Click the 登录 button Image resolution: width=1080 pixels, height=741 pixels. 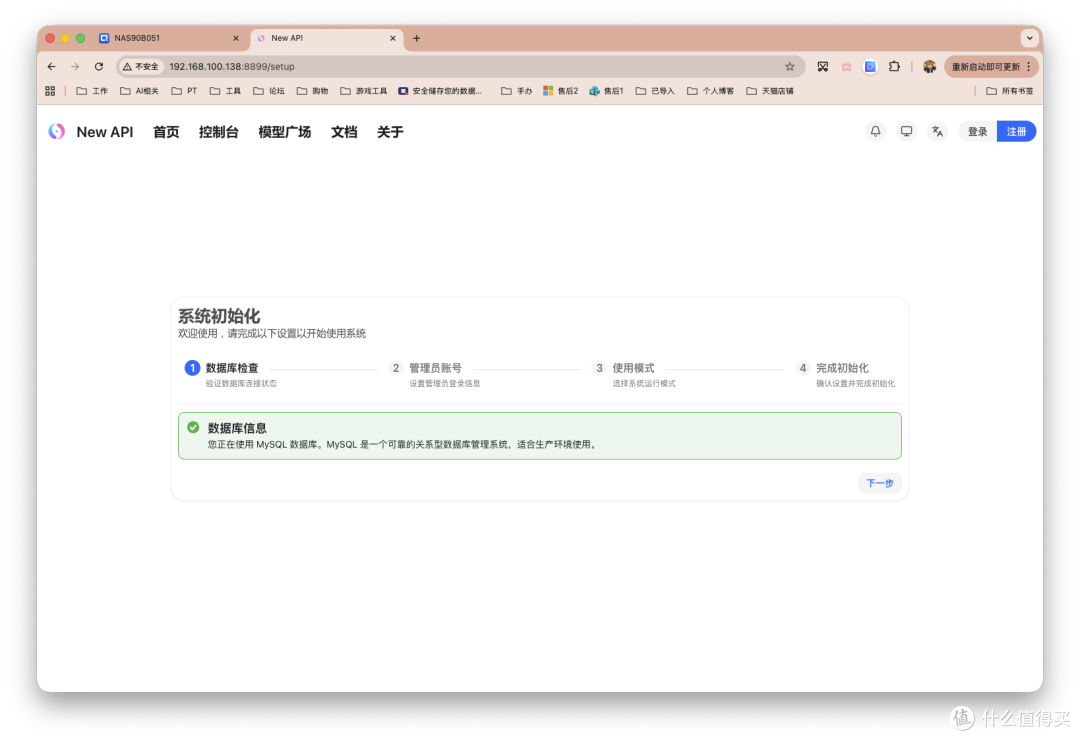(977, 132)
